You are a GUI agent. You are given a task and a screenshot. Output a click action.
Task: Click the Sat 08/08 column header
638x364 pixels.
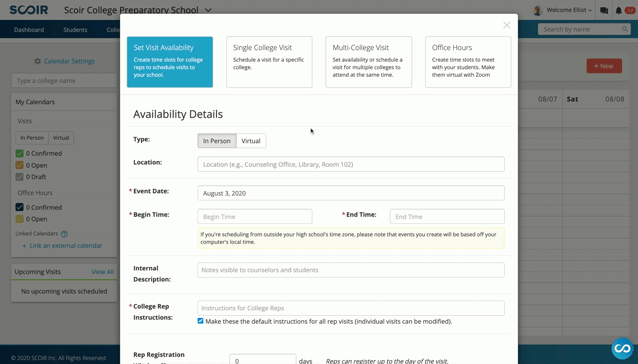tap(595, 99)
